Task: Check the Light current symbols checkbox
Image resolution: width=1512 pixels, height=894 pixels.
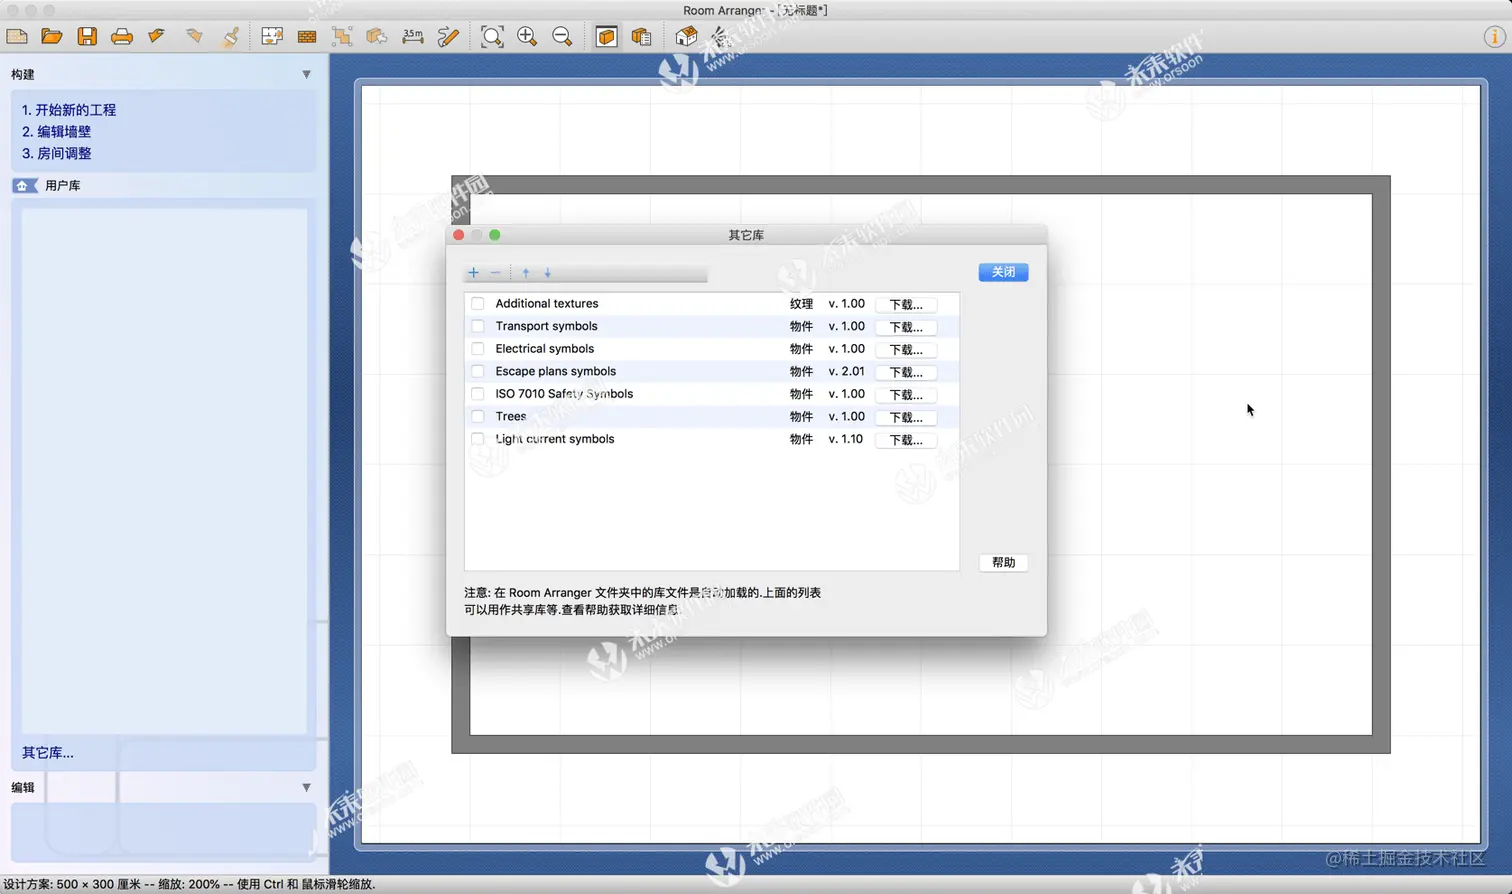Action: (478, 439)
